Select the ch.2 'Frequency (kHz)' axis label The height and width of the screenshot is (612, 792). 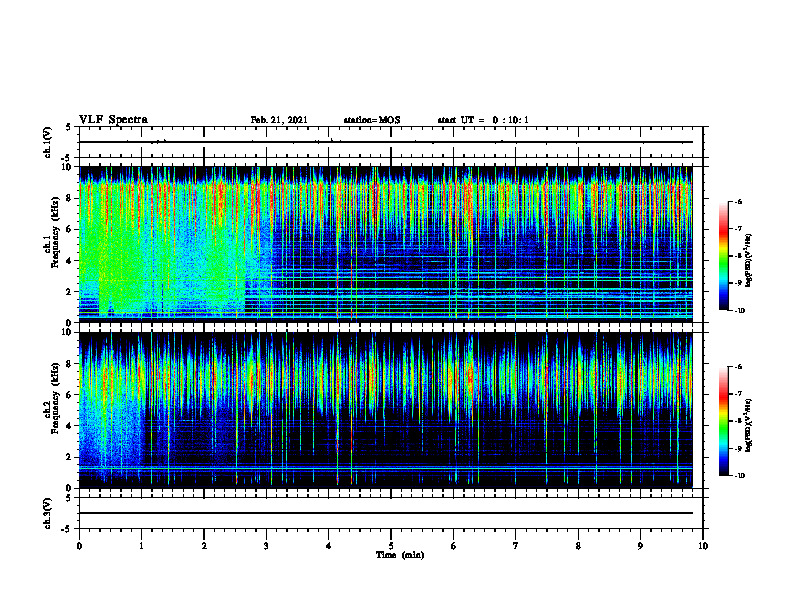tap(55, 398)
